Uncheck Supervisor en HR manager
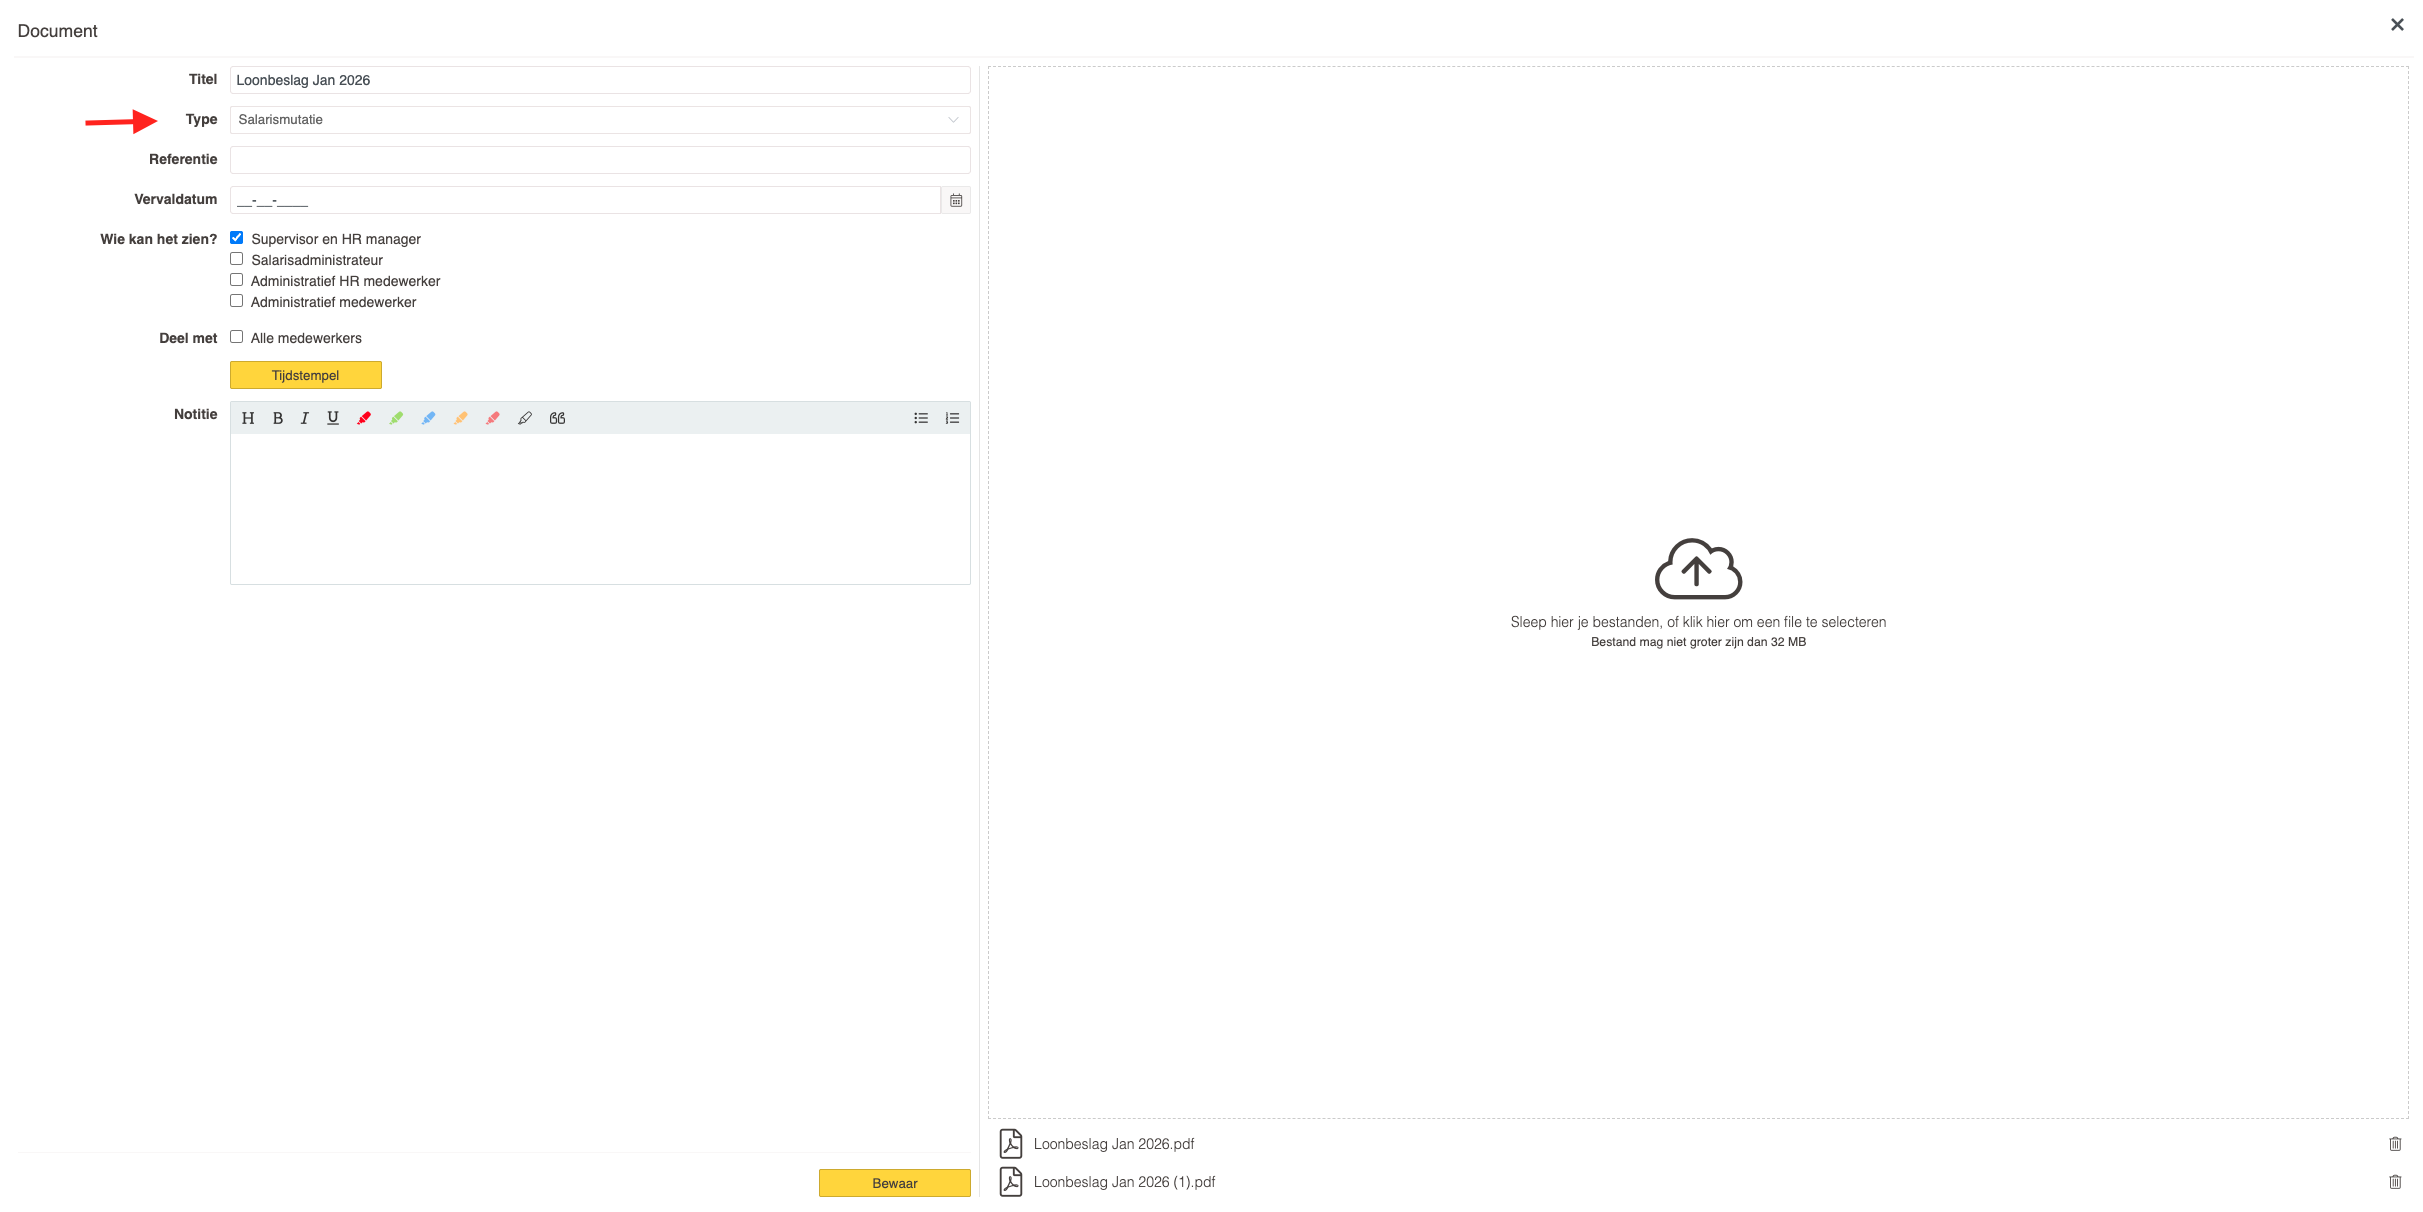Viewport: 2423px width, 1212px height. click(237, 238)
